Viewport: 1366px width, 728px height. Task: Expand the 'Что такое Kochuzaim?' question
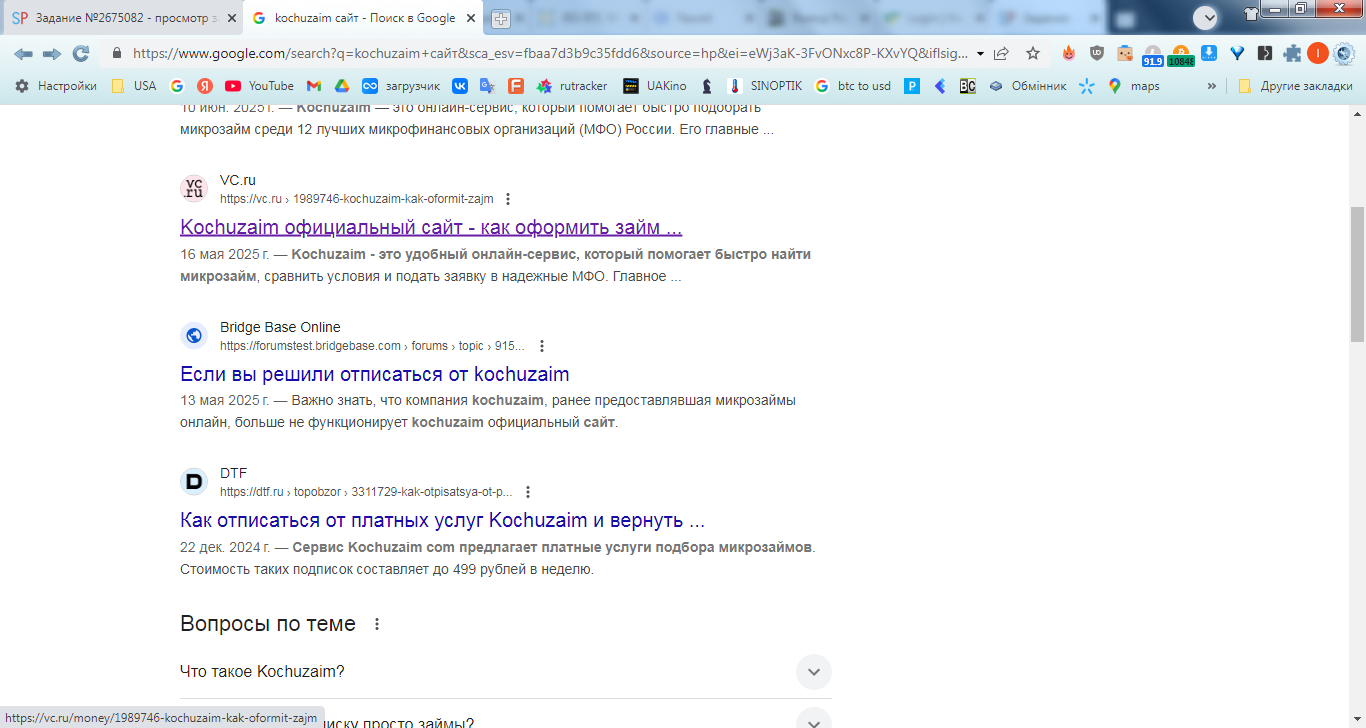814,672
